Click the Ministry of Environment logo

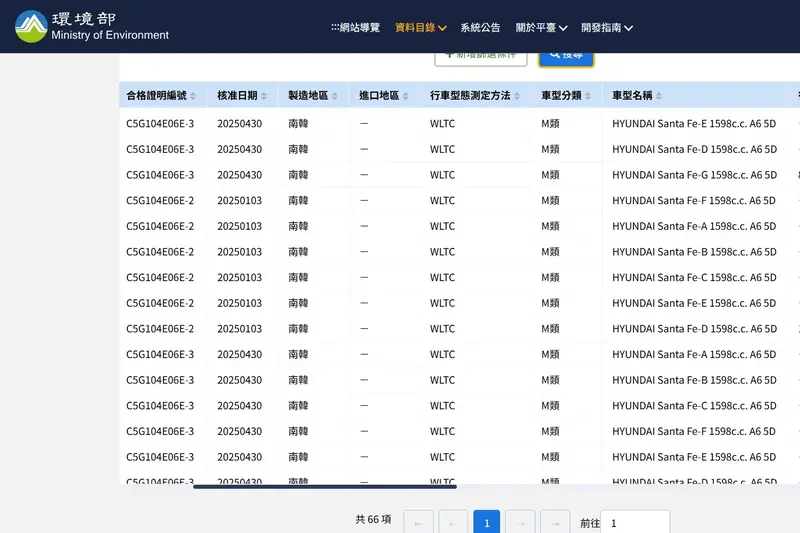[92, 27]
